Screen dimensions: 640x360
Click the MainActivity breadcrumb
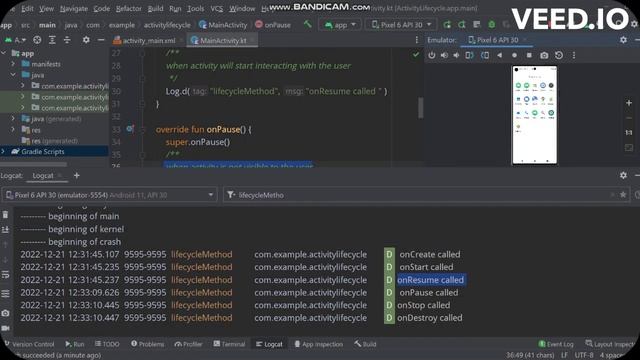coord(223,25)
